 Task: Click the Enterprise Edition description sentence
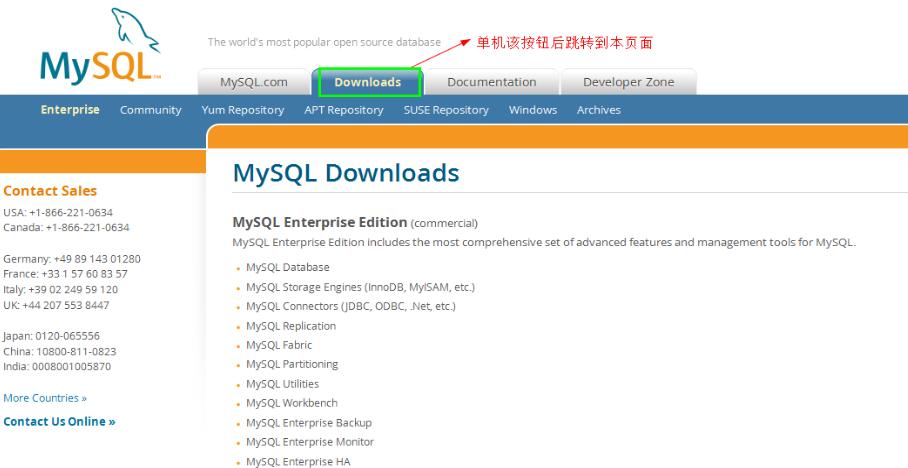[x=544, y=242]
